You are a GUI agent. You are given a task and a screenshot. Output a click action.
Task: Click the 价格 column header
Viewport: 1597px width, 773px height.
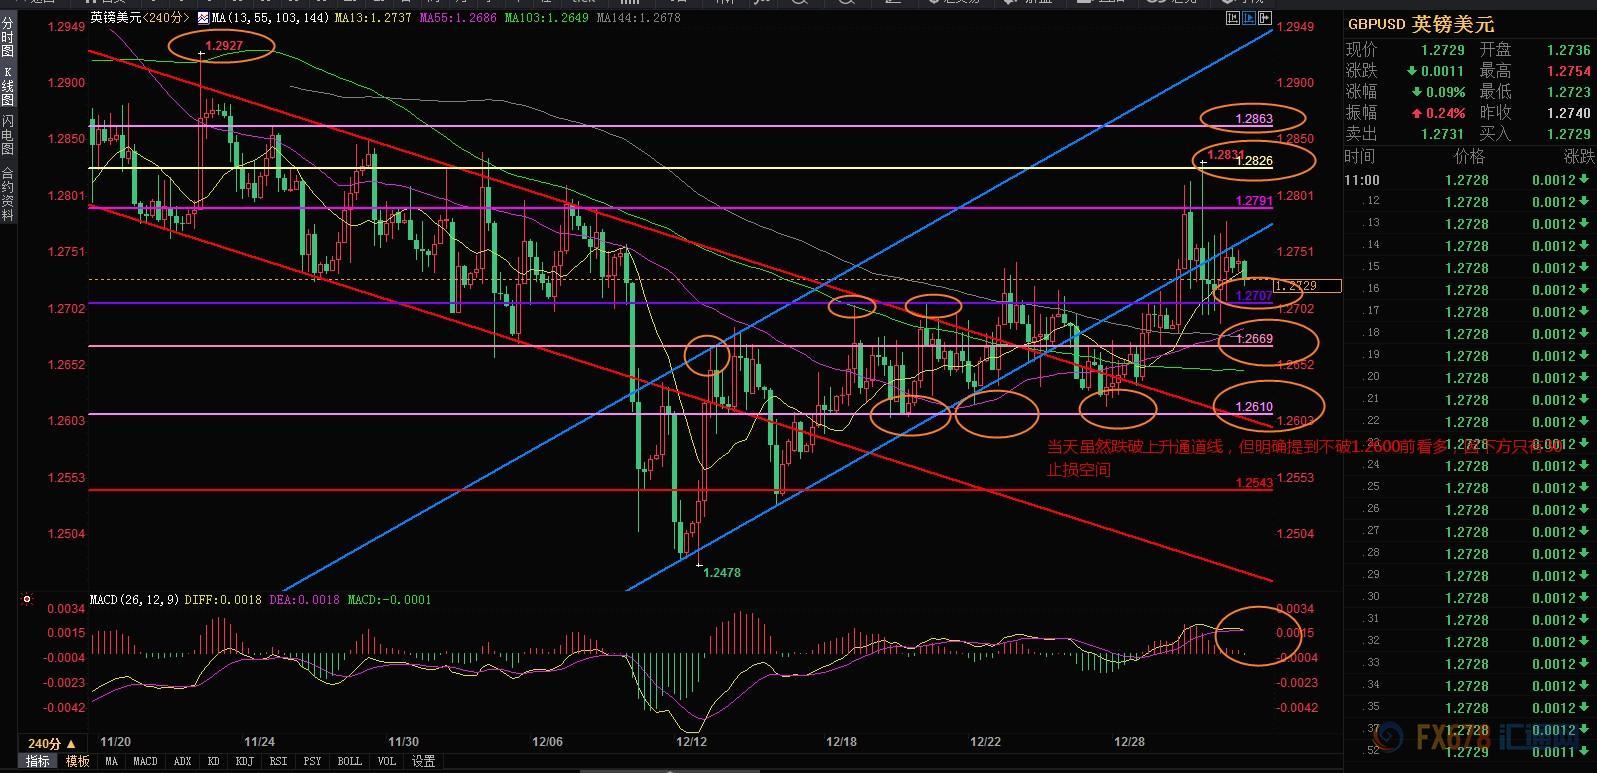tap(1469, 157)
